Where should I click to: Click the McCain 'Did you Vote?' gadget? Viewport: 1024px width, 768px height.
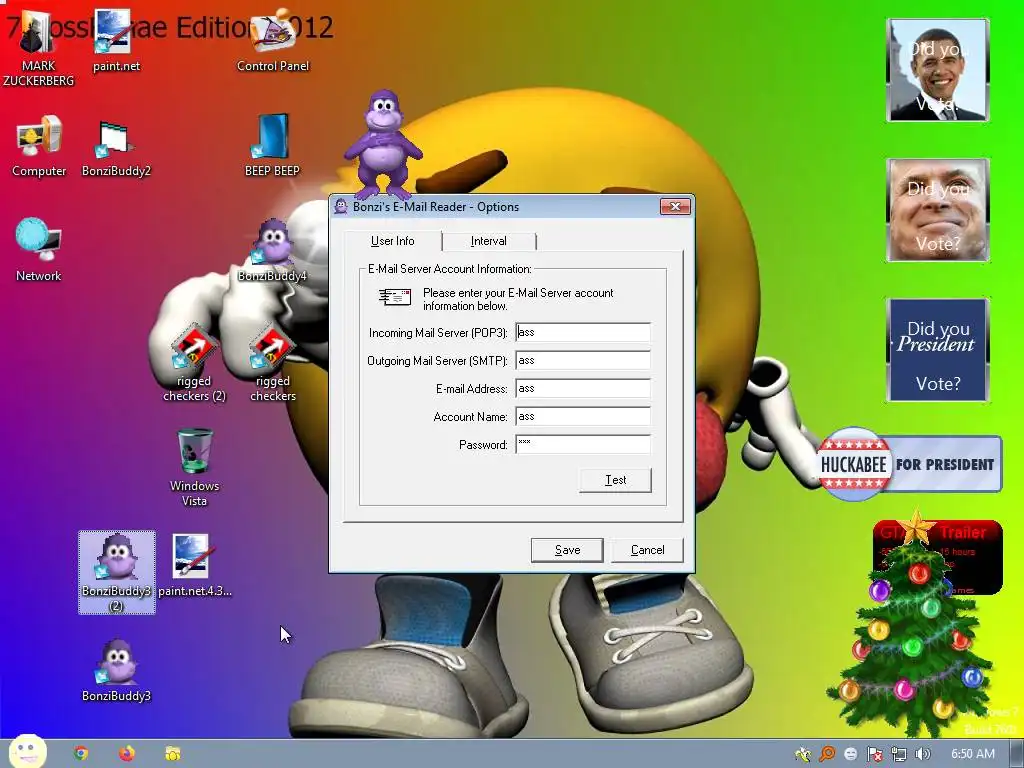(x=938, y=210)
